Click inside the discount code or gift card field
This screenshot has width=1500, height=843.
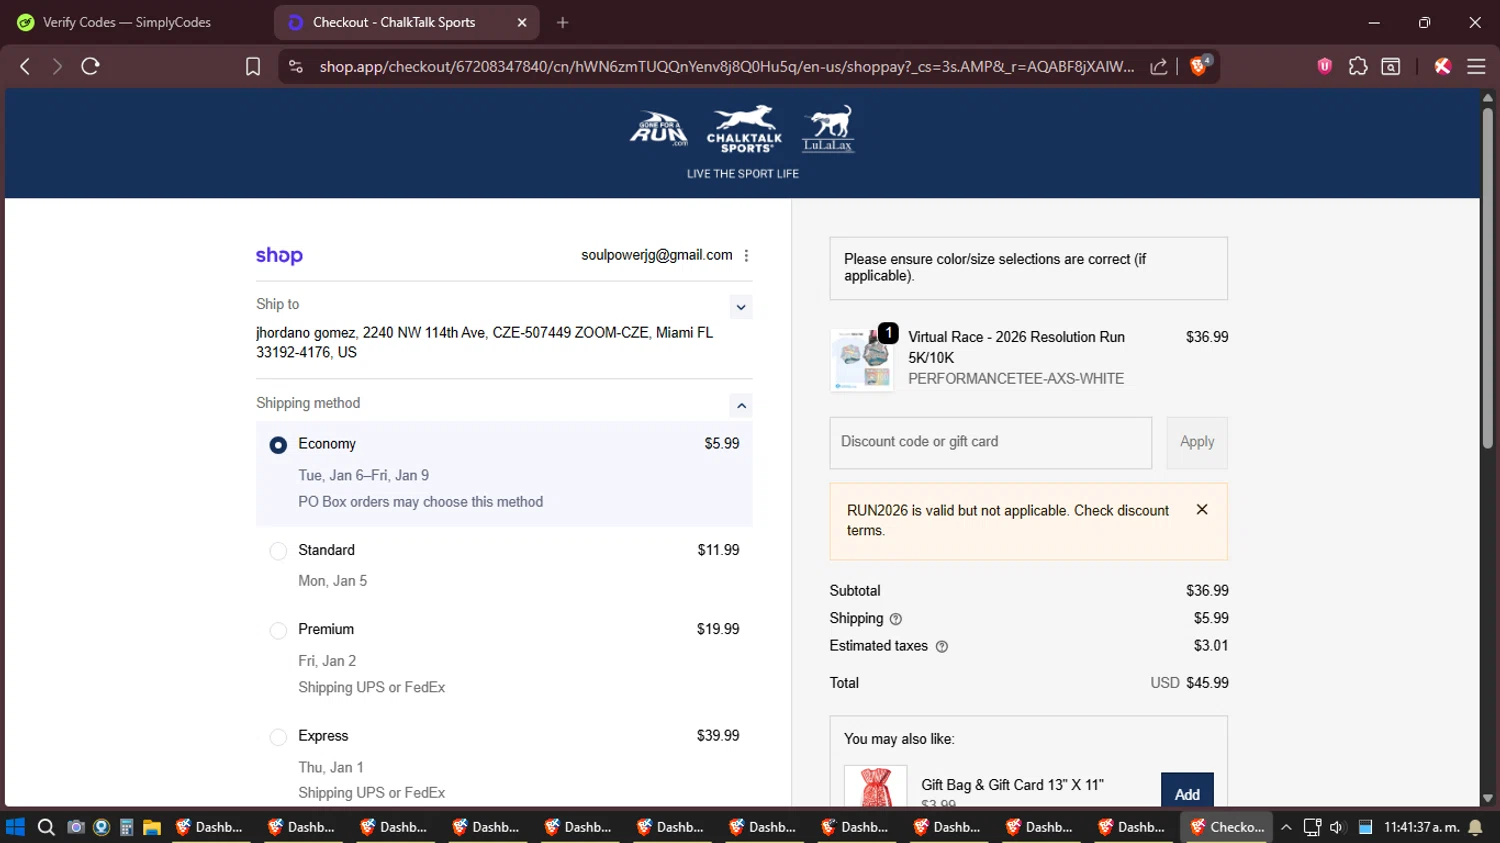990,442
